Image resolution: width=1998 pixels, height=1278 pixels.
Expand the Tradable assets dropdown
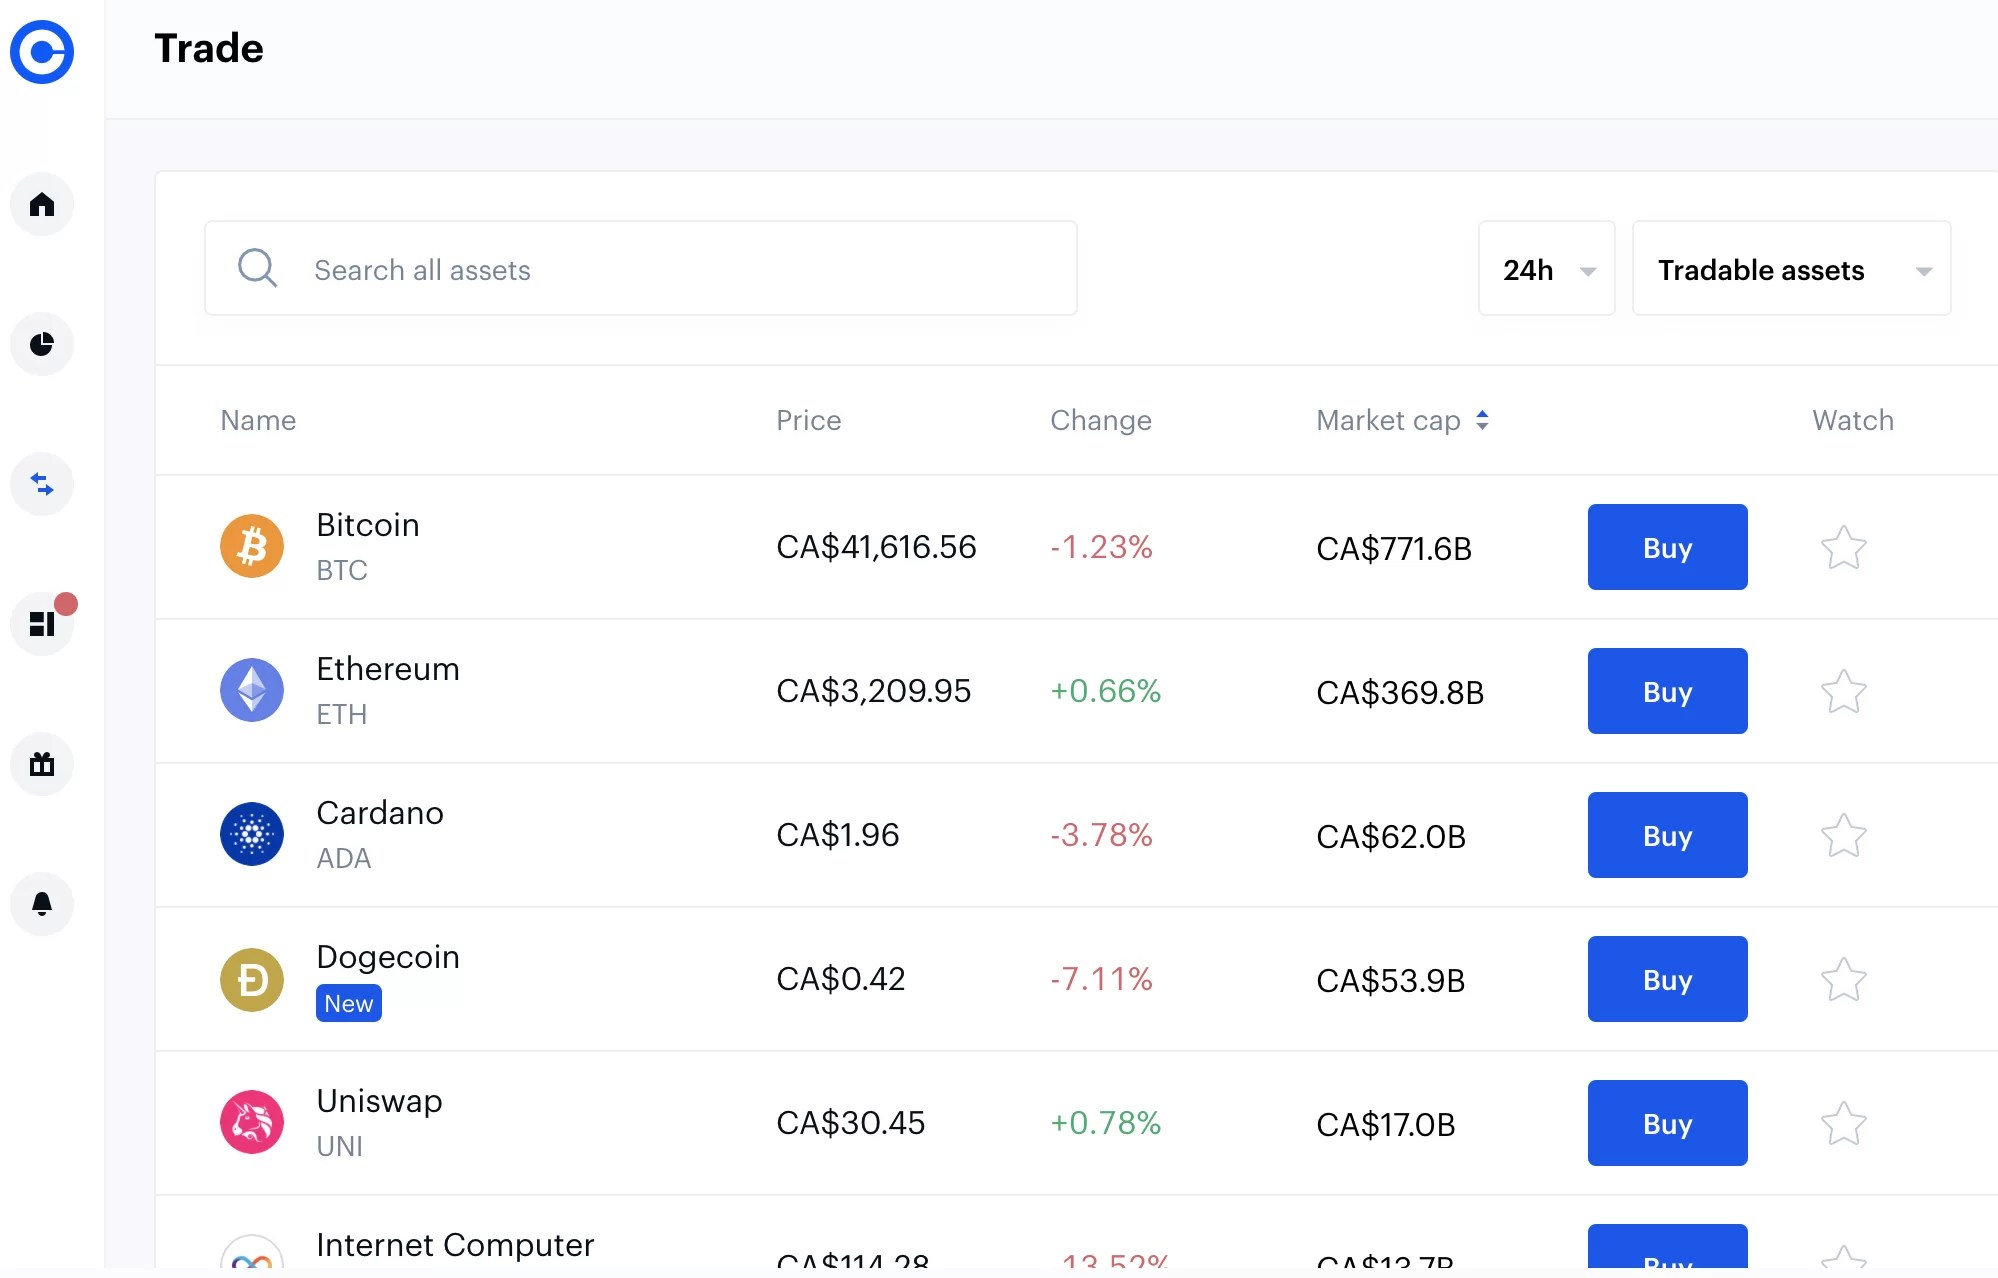click(x=1790, y=268)
